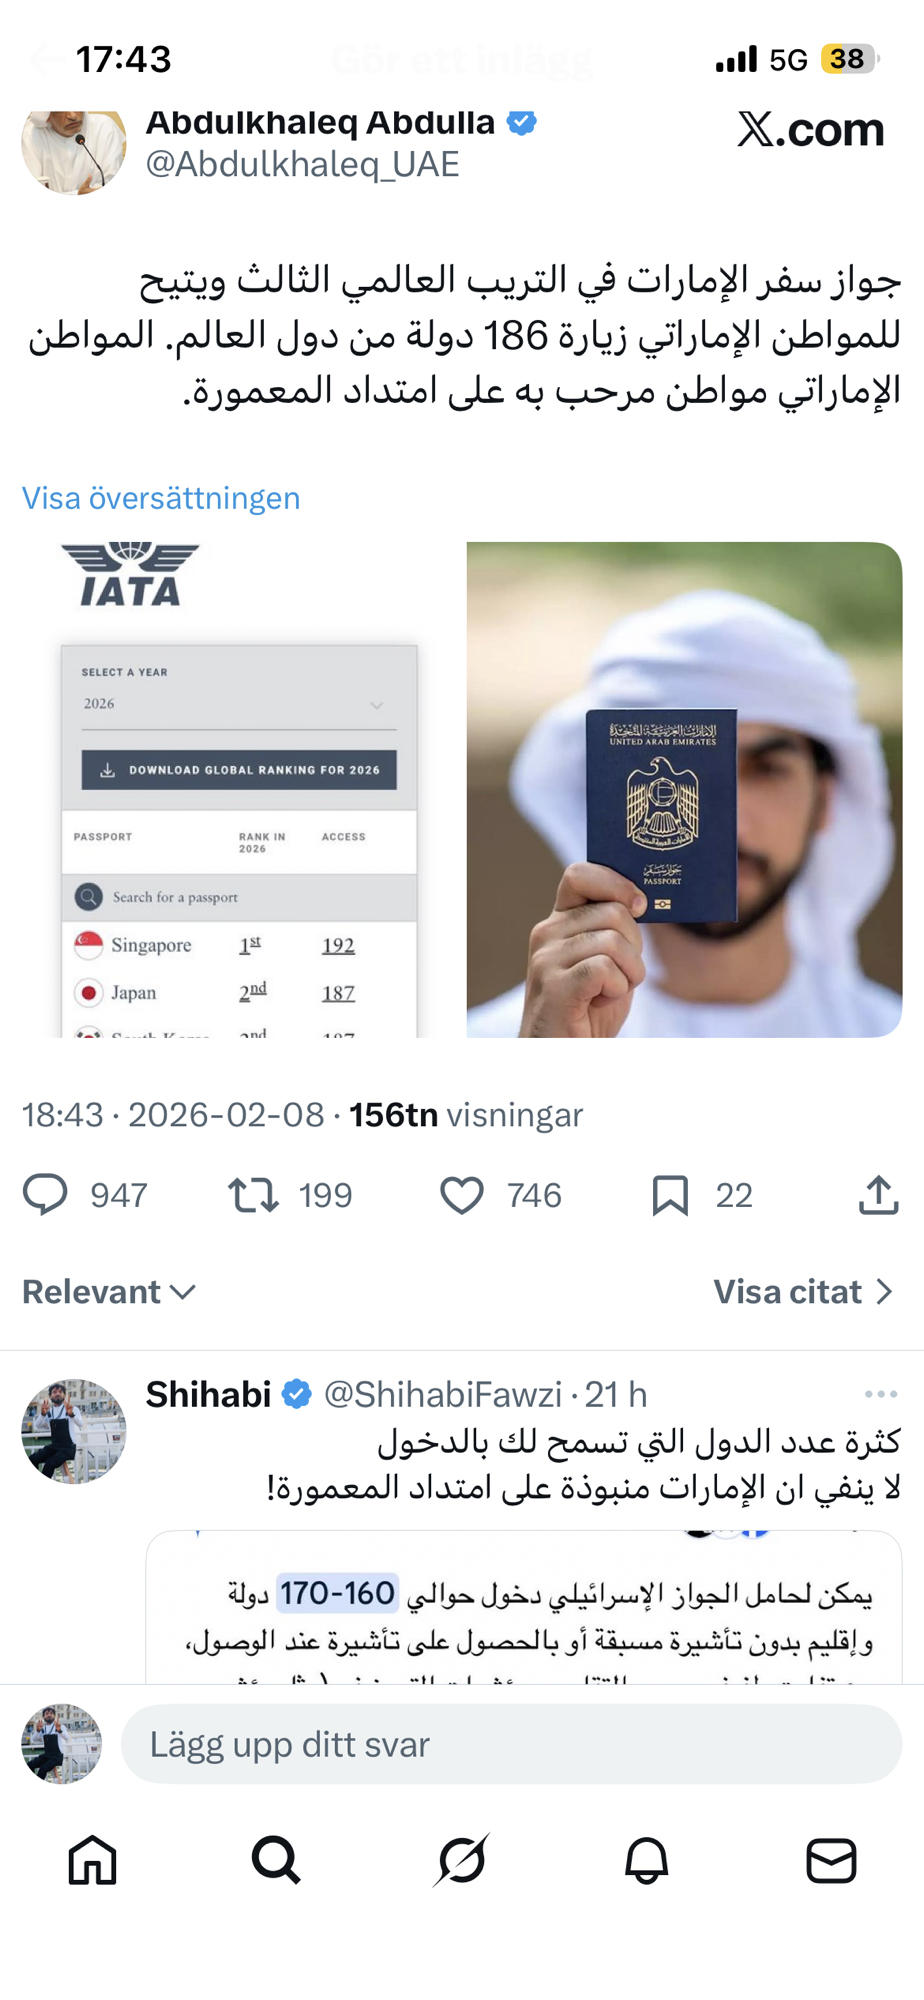The height and width of the screenshot is (2000, 924).
Task: Open the Search tab in the bottom bar
Action: 276,1860
